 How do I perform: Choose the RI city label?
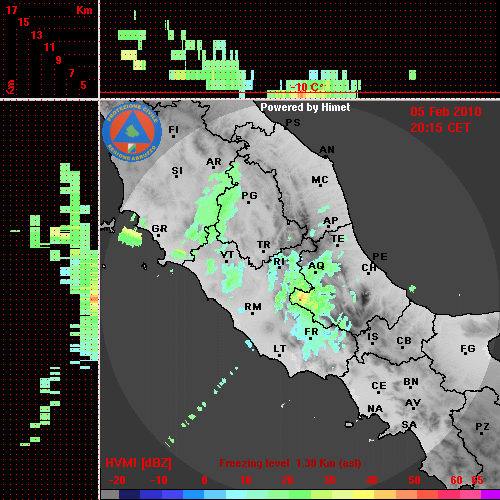click(279, 262)
